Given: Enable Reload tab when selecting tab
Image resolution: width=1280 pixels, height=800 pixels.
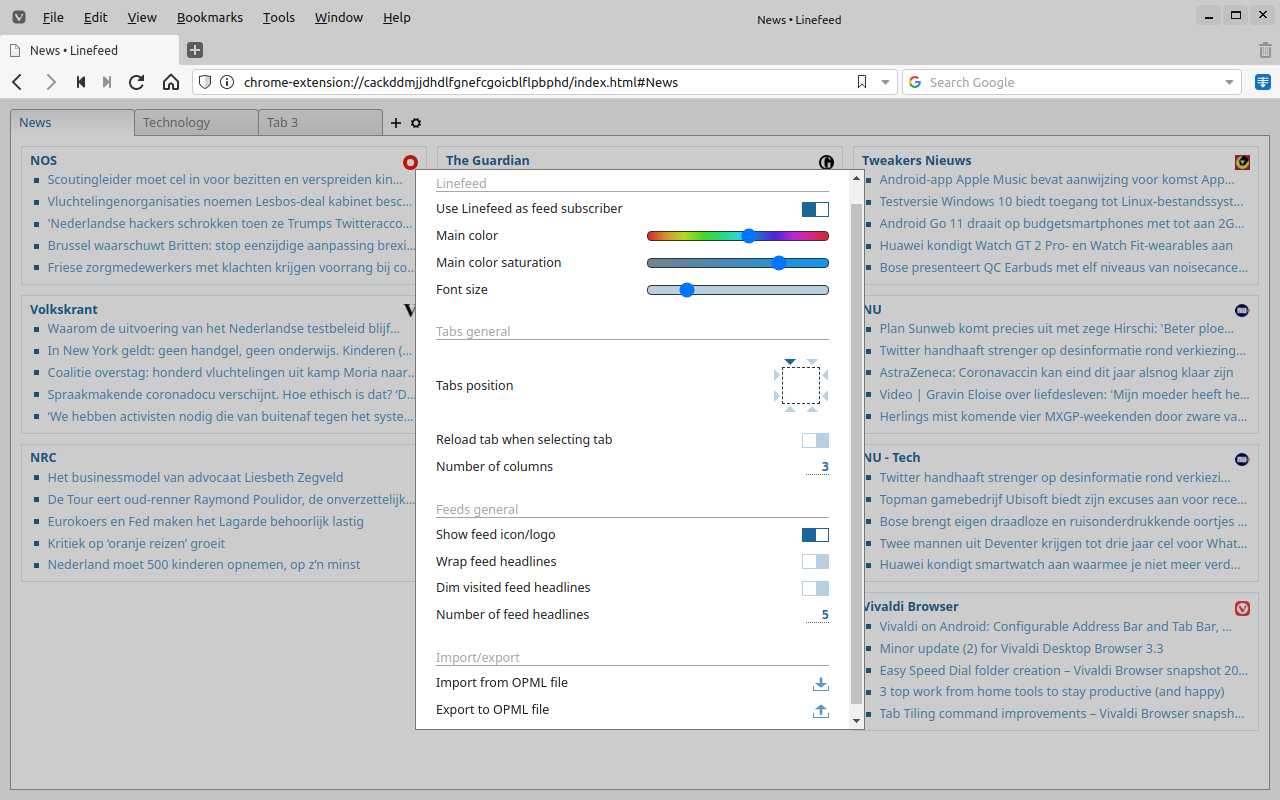Looking at the screenshot, I should point(815,440).
